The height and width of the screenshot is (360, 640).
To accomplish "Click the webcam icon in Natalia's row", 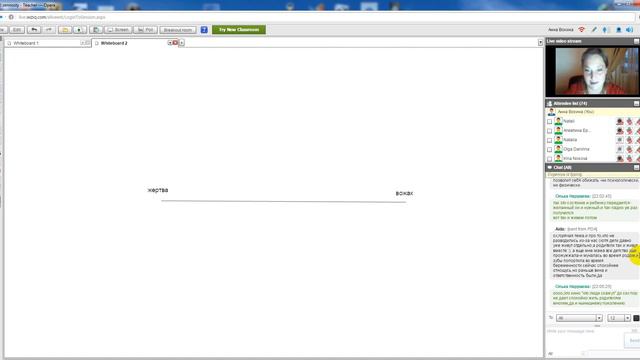I will click(620, 140).
